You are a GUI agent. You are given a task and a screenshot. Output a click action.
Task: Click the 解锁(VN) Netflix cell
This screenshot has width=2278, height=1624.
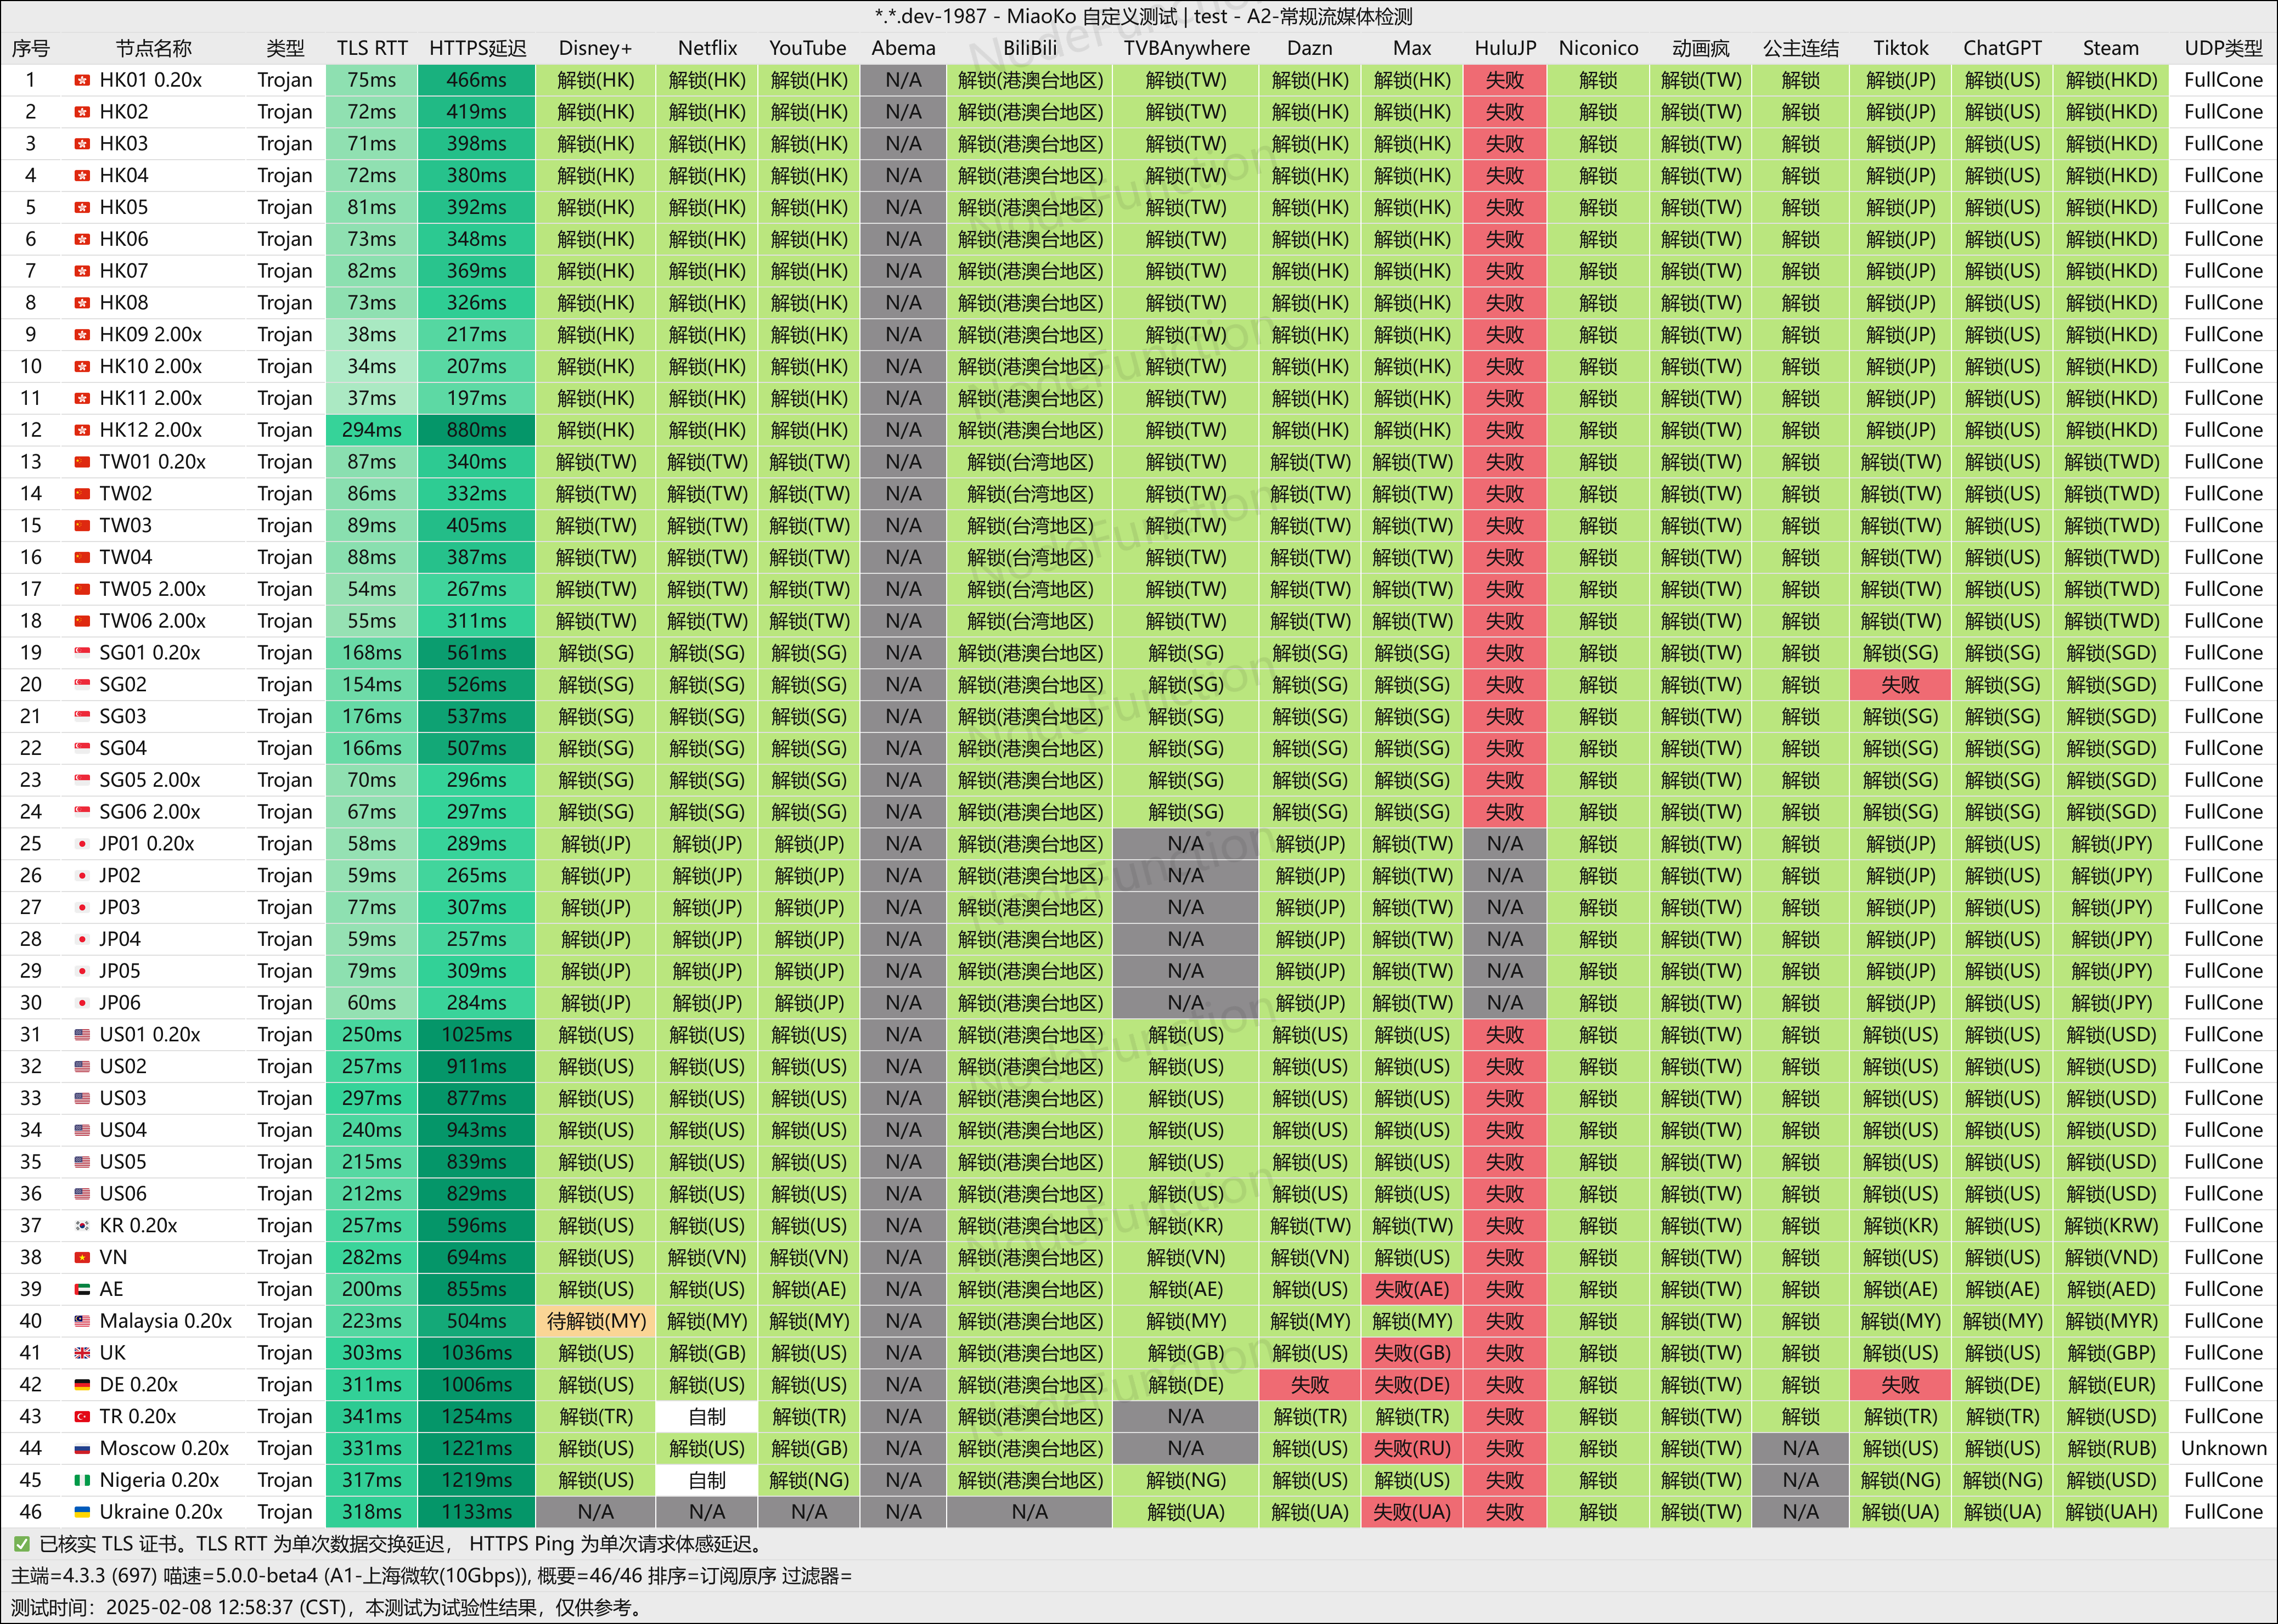point(707,1257)
